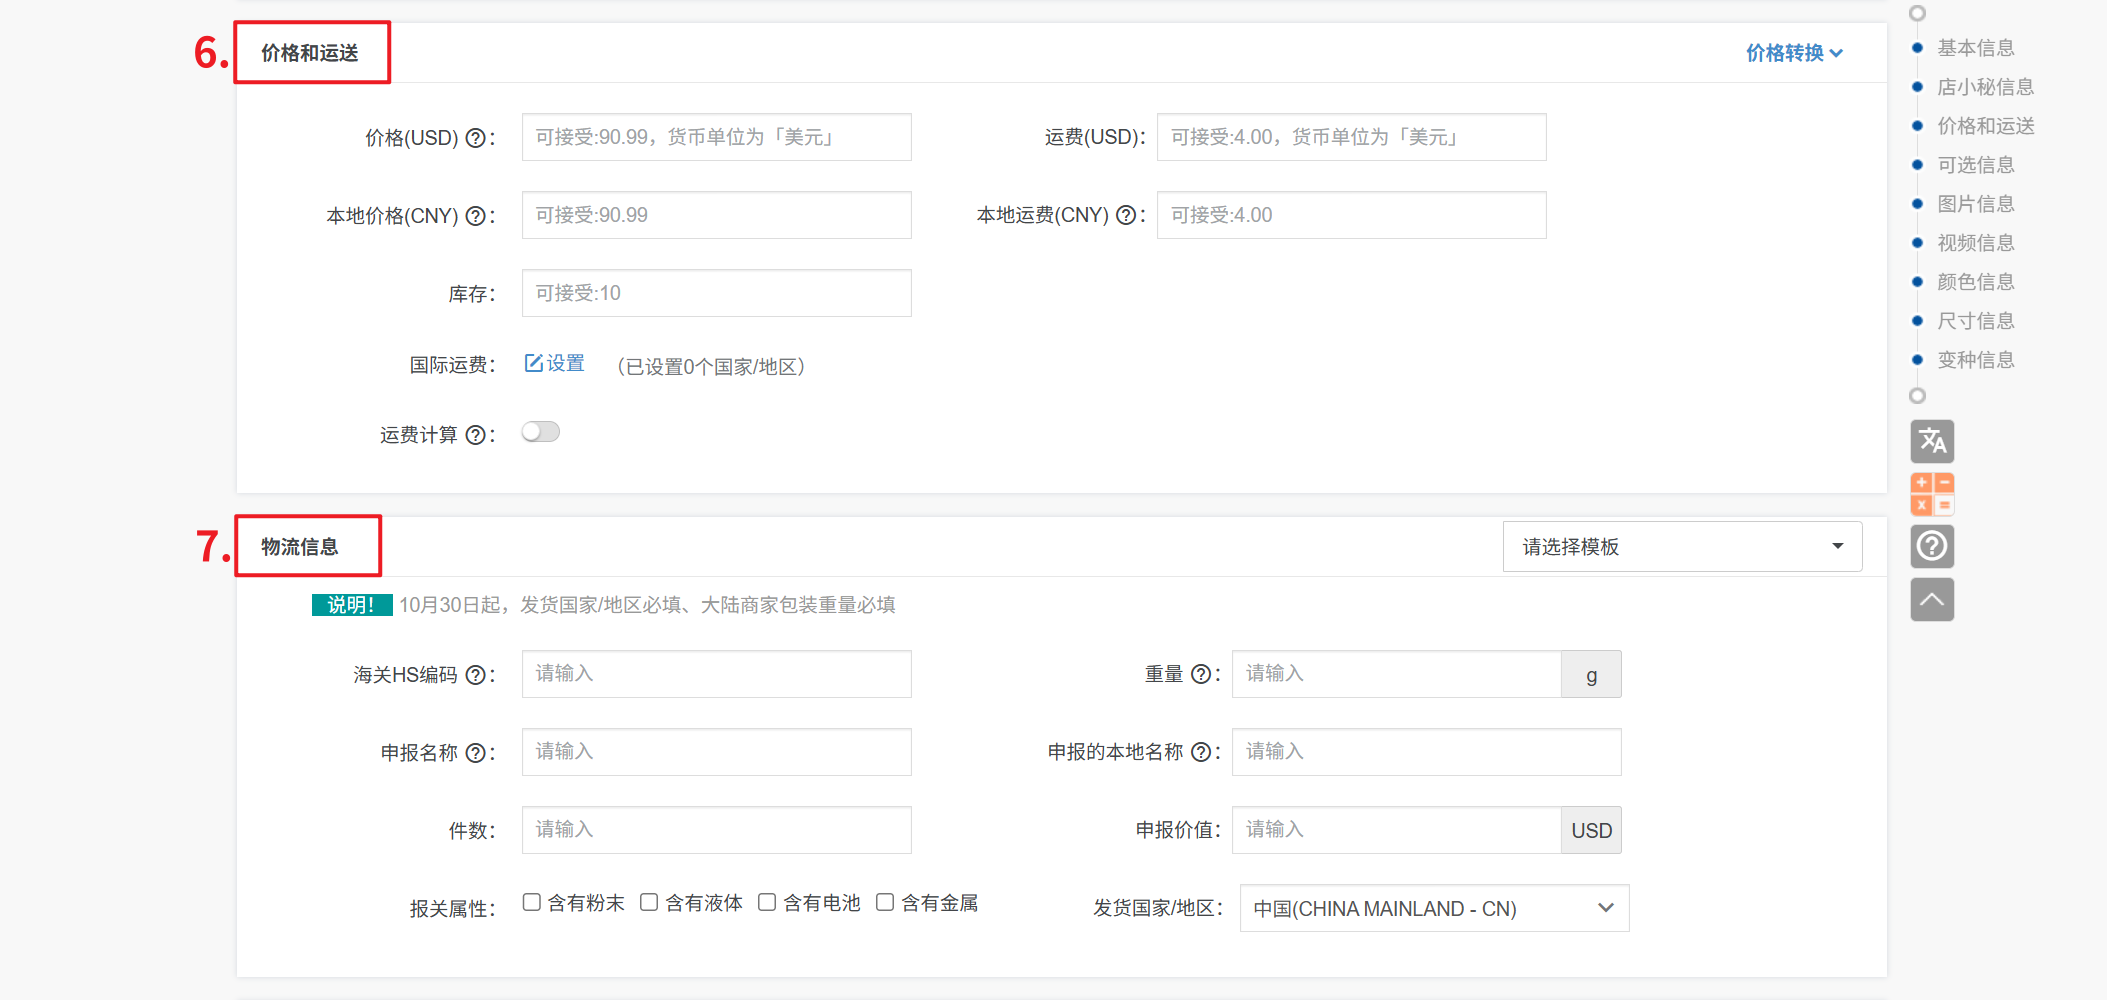Image resolution: width=2107 pixels, height=1000 pixels.
Task: Go to 变种信息 in side navigation
Action: 1975,360
